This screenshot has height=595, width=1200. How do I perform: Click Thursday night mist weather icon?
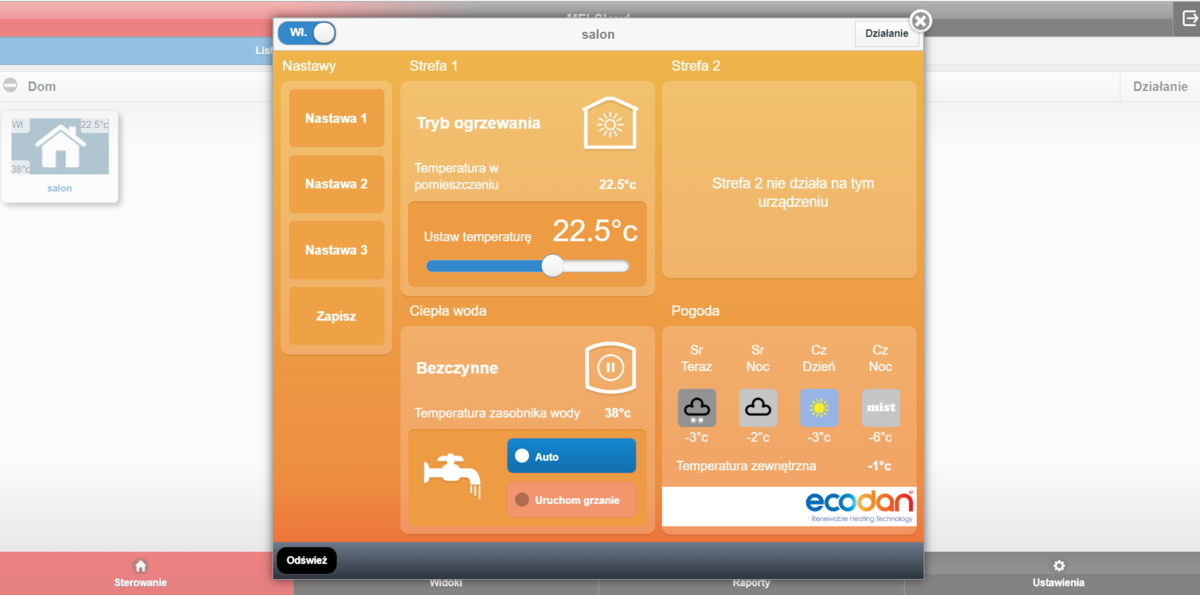pos(880,408)
